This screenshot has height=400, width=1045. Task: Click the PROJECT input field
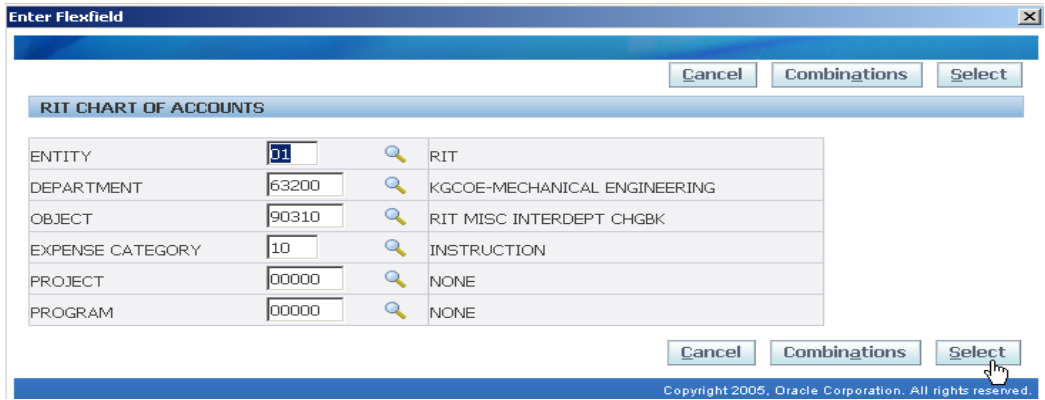305,280
